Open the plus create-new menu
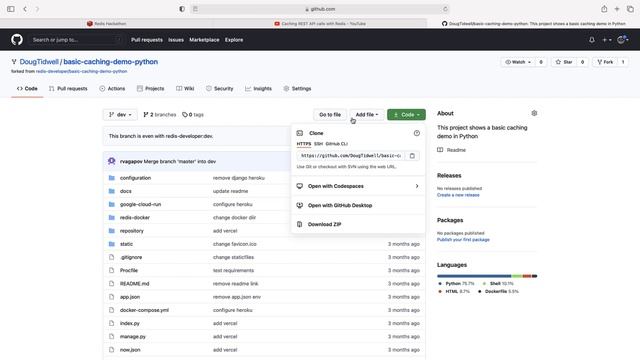 607,40
